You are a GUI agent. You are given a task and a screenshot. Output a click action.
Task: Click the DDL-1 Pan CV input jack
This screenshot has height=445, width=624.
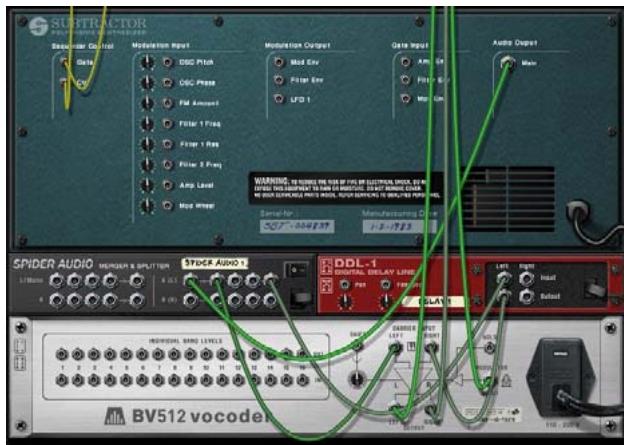click(x=345, y=284)
